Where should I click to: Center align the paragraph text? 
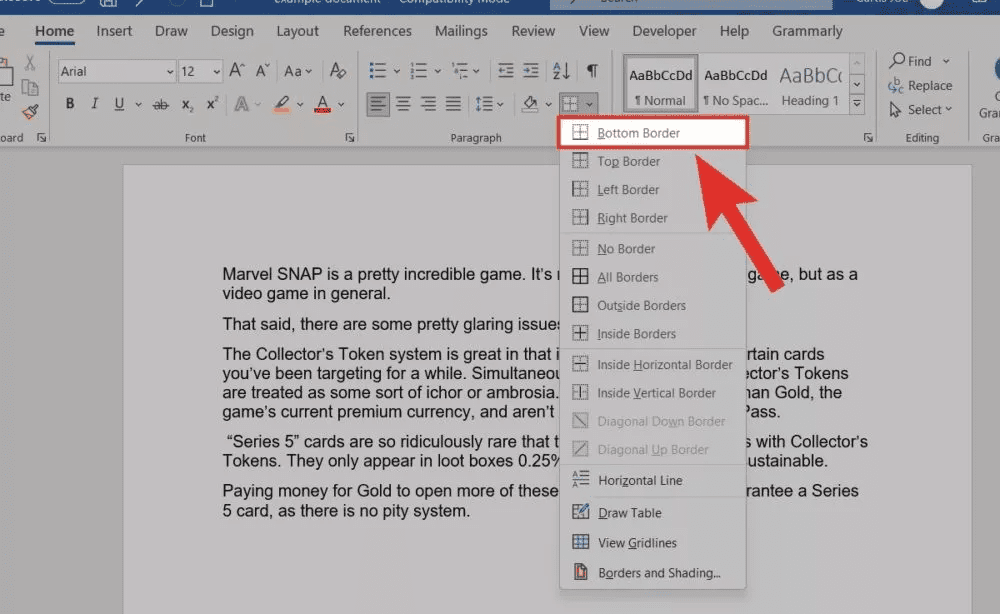(x=403, y=104)
